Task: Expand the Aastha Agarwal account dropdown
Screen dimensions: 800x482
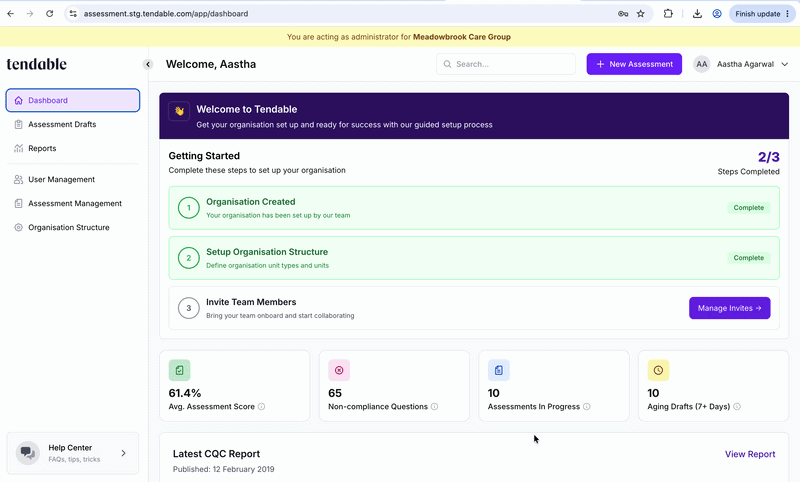Action: 785,64
